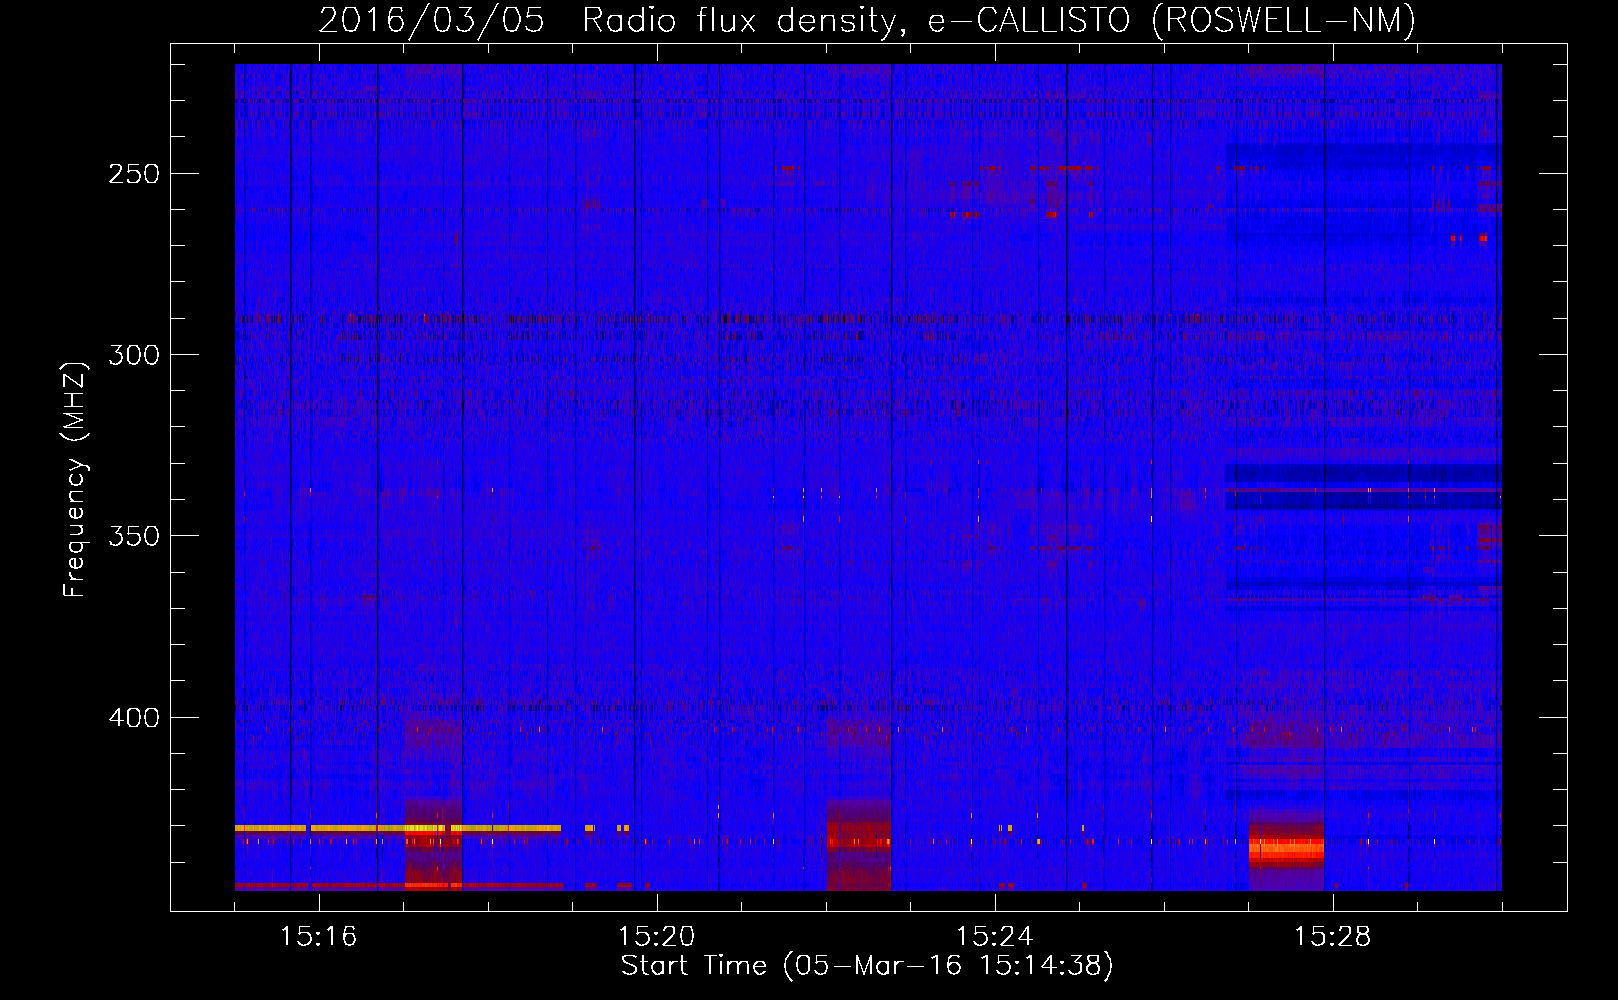Click the "Start Time (05-Mar-16 15:14:38)" label
The width and height of the screenshot is (1618, 1000).
pyautogui.click(x=866, y=966)
